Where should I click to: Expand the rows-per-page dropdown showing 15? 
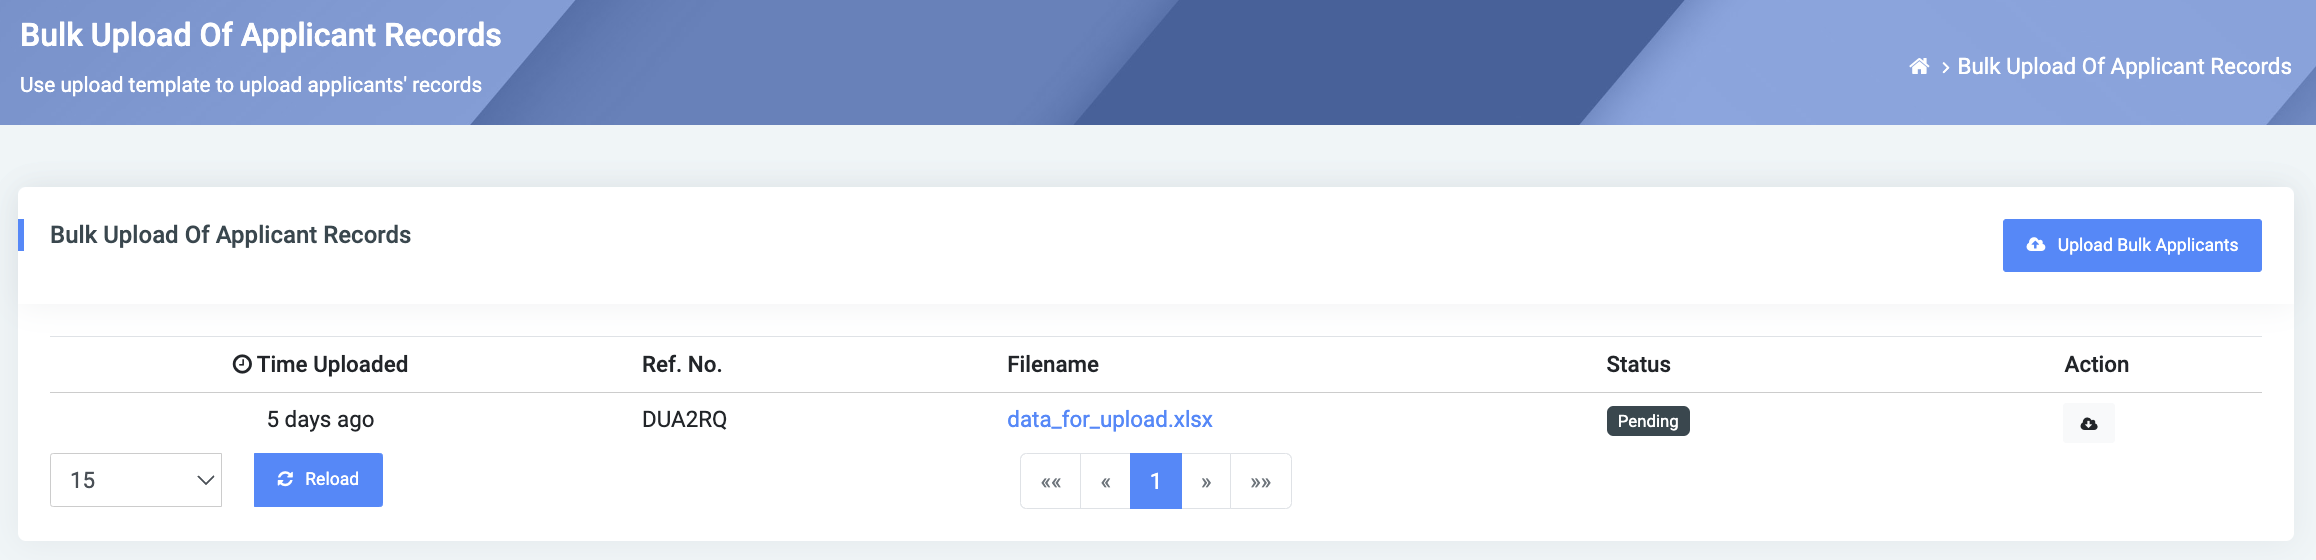(x=136, y=480)
